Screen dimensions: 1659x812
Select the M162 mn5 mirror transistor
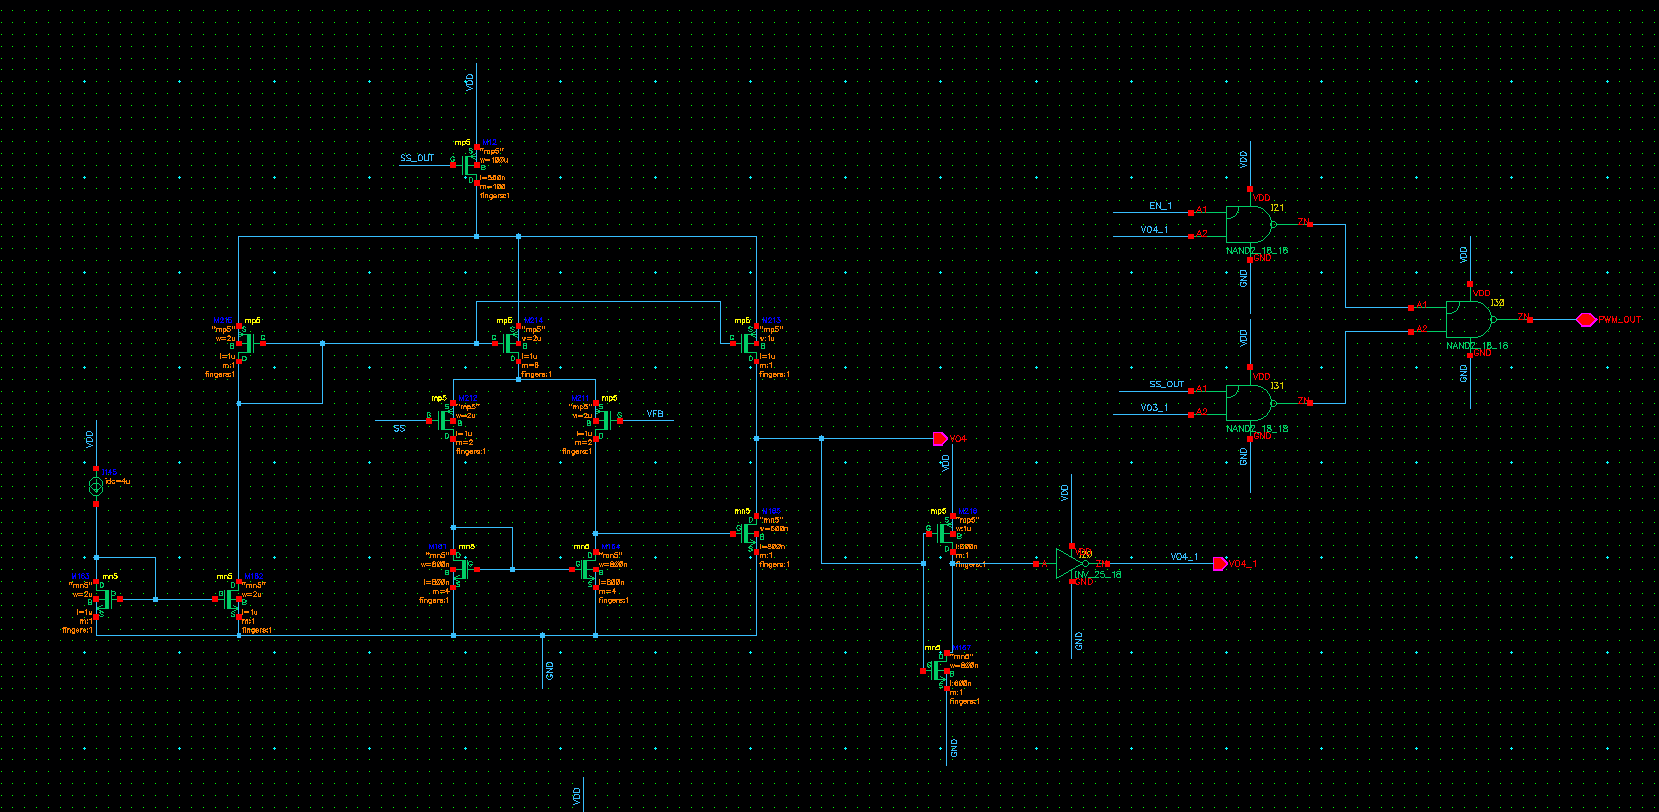tap(232, 600)
